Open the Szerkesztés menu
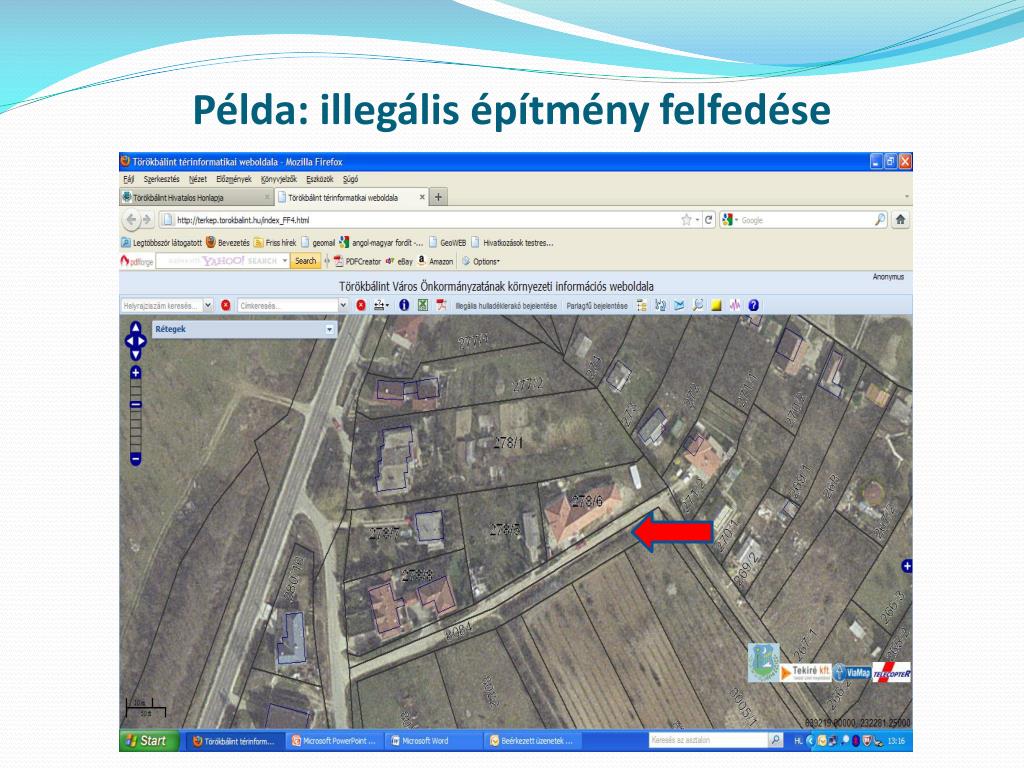 [161, 179]
